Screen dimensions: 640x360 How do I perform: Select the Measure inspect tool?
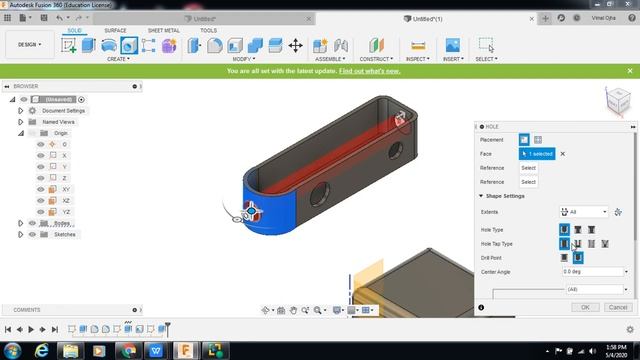click(418, 45)
